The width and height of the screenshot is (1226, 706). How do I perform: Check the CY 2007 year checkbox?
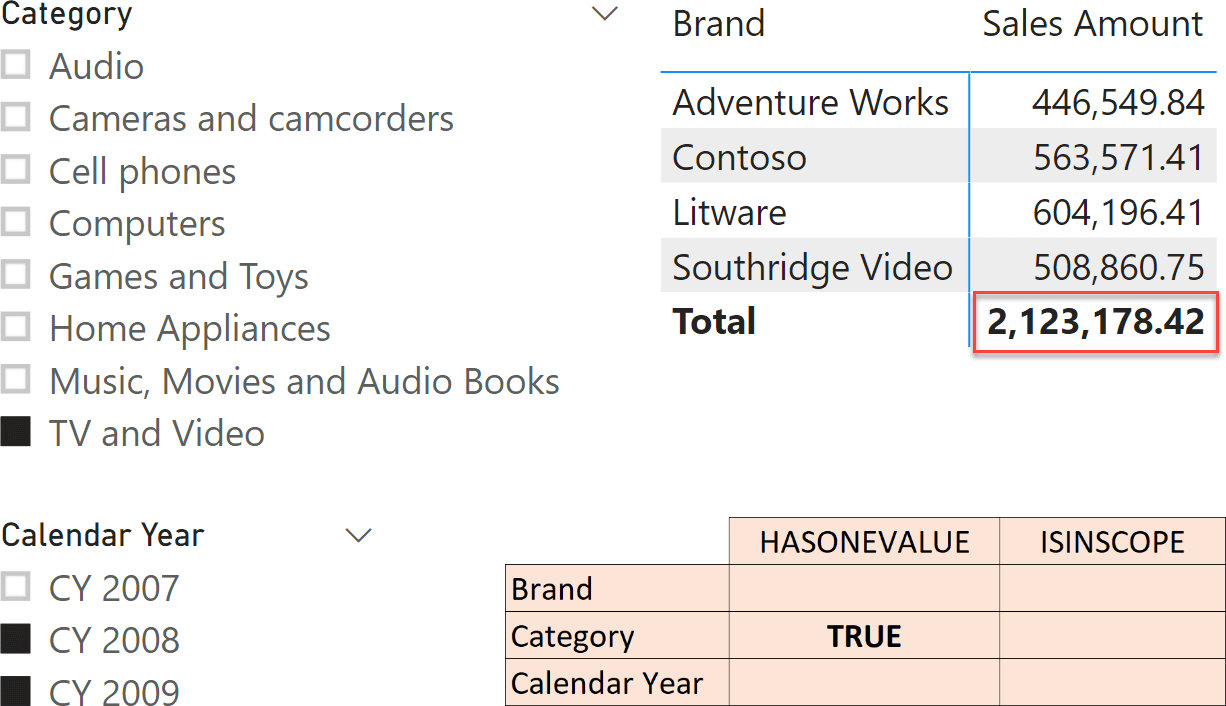coord(15,587)
